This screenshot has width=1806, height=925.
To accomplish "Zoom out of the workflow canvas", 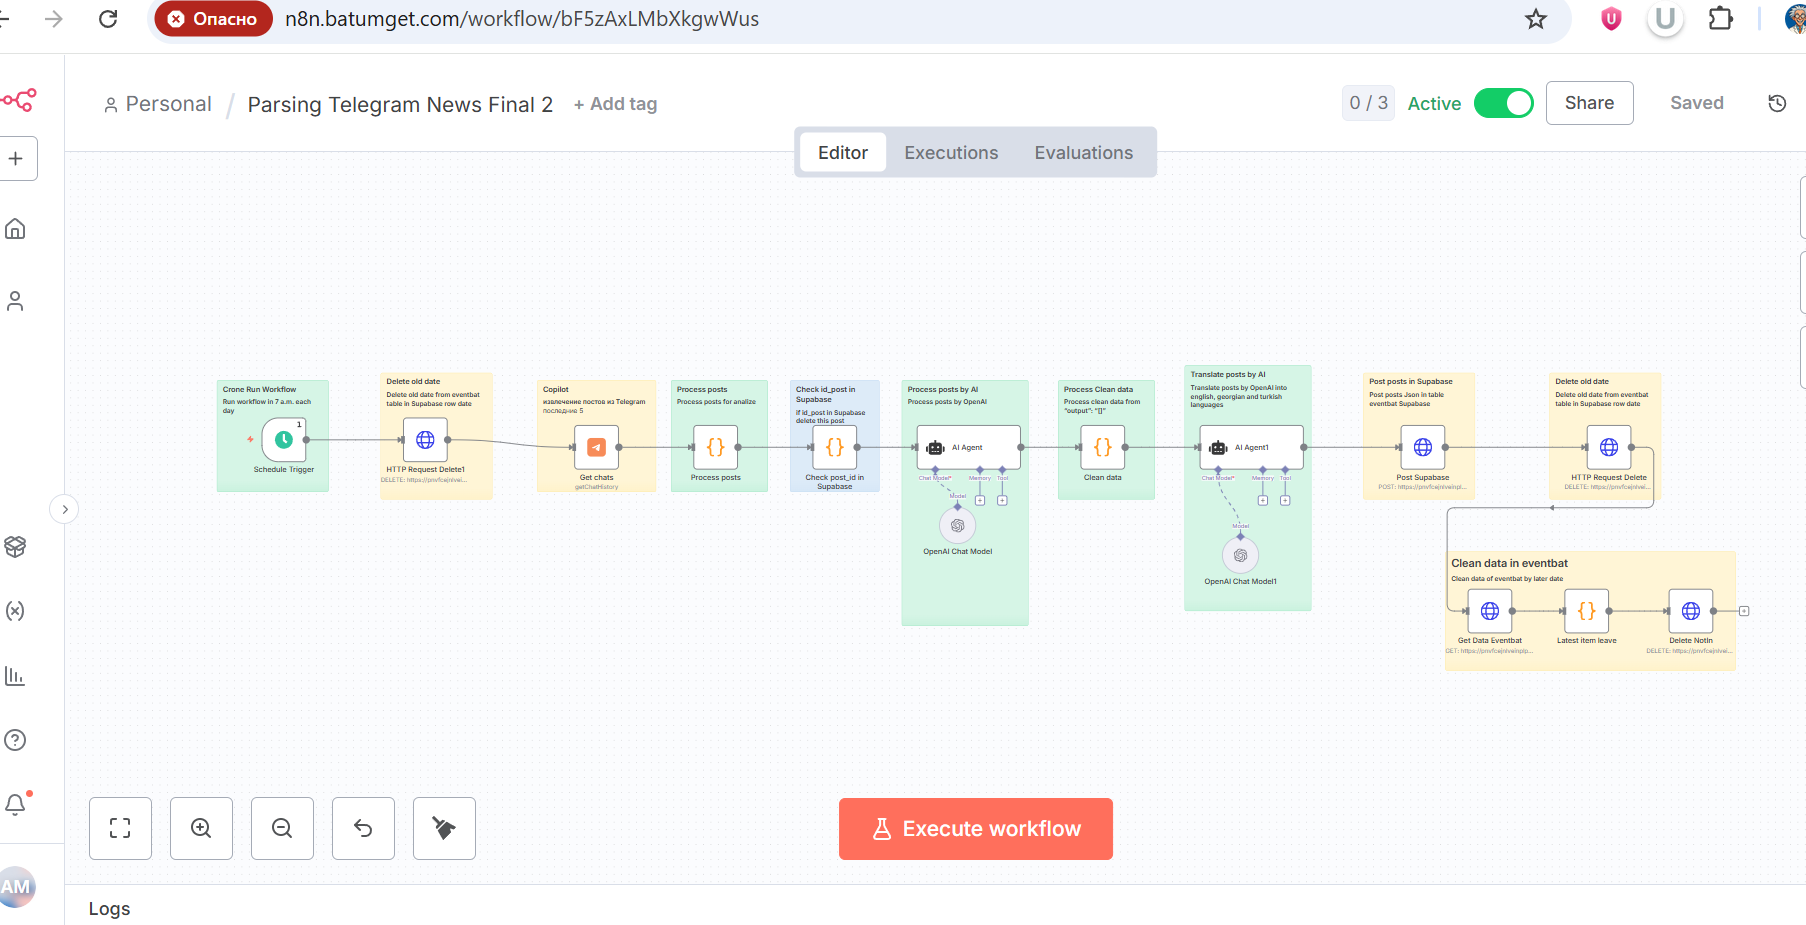I will point(282,828).
